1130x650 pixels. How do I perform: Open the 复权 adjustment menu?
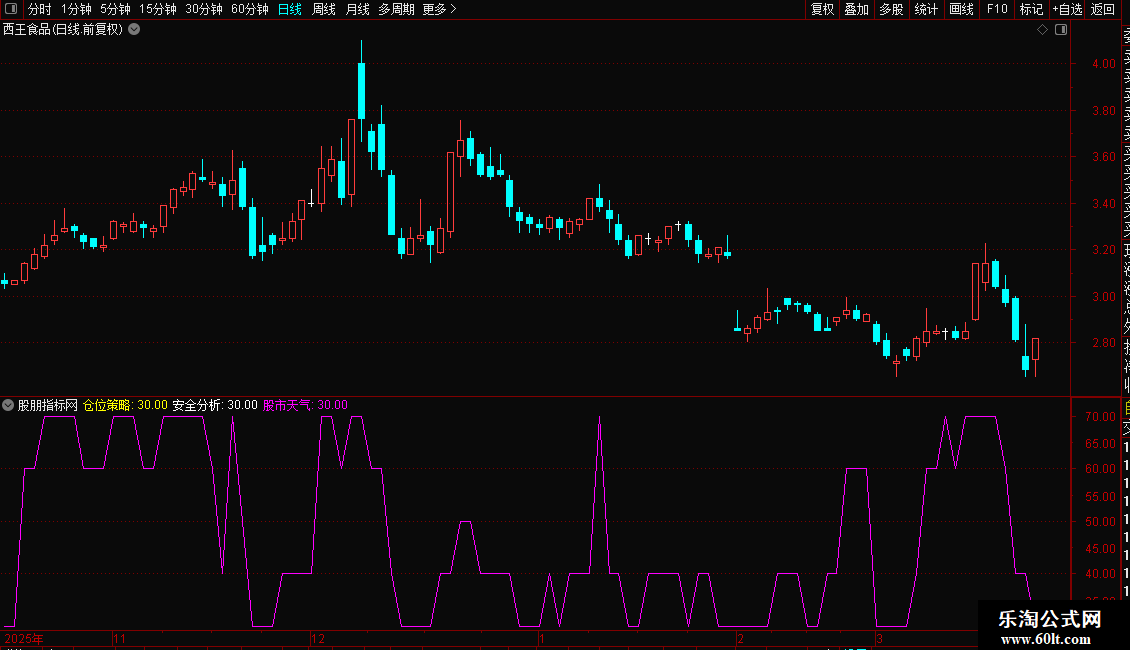pyautogui.click(x=822, y=9)
